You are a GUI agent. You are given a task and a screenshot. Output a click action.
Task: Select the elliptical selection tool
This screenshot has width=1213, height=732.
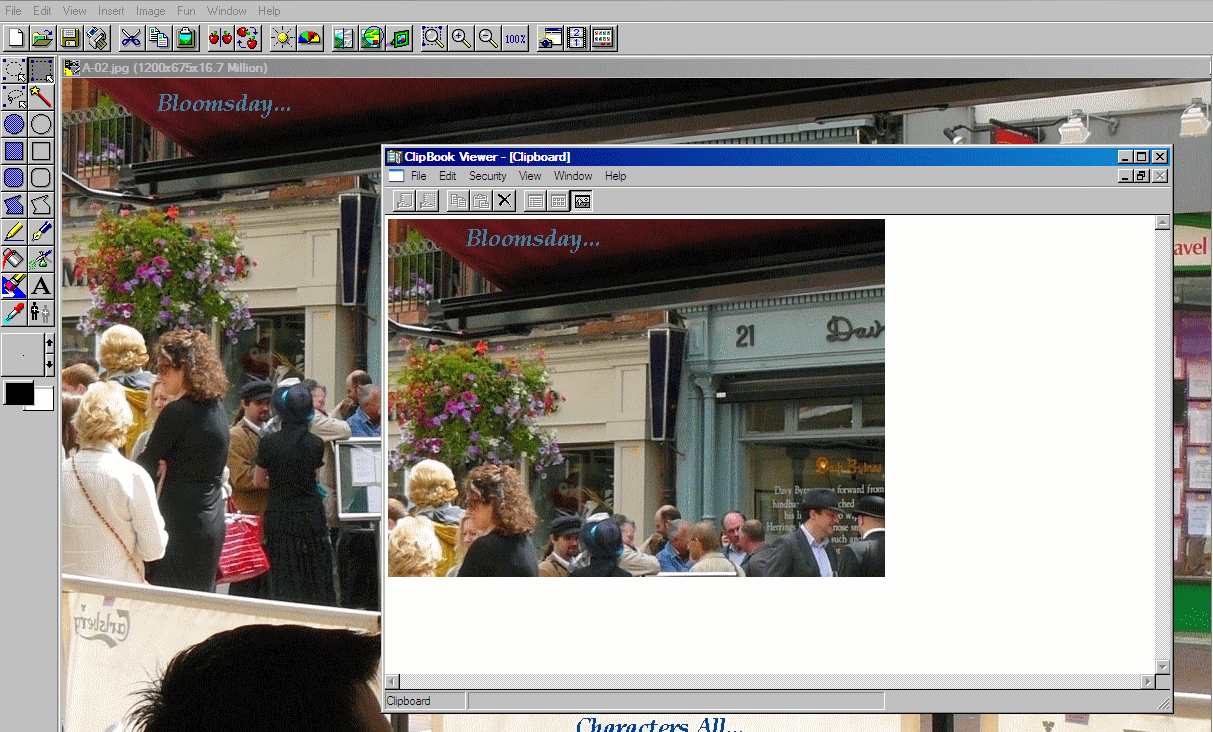(14, 70)
